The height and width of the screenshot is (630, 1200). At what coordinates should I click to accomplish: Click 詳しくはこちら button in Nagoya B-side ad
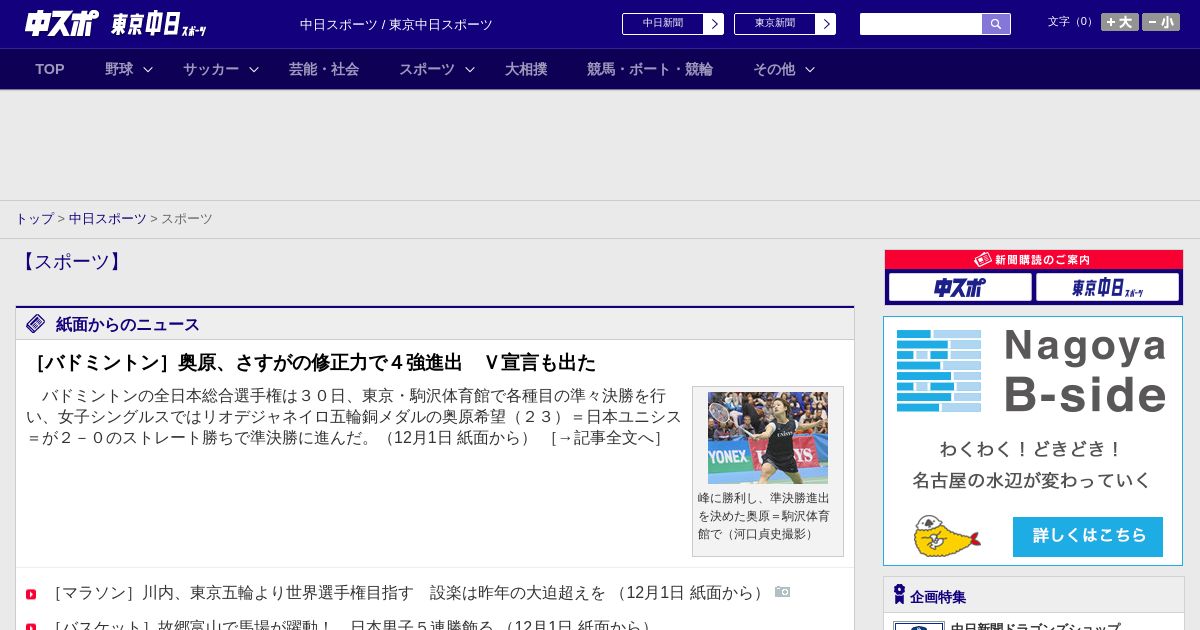[x=1088, y=536]
